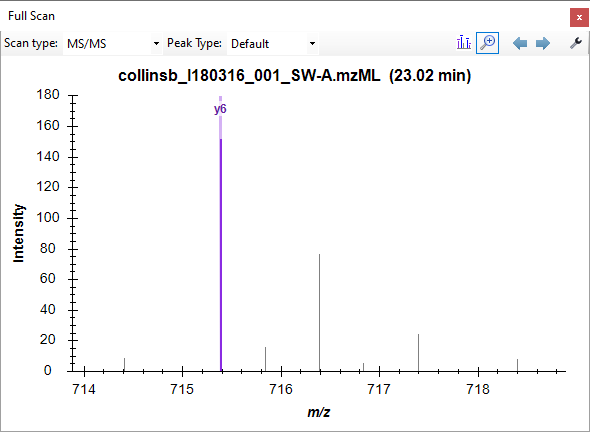Image resolution: width=590 pixels, height=432 pixels.
Task: Click the Intensity y-axis label
Action: point(18,233)
